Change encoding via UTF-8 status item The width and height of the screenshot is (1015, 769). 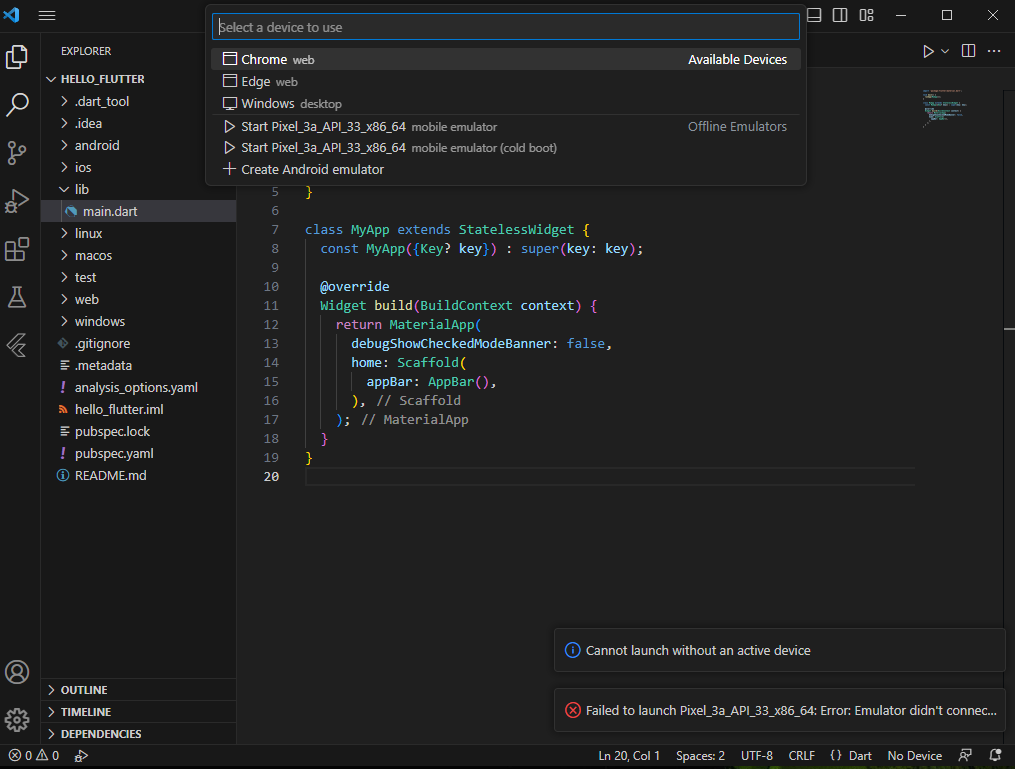[x=757, y=755]
